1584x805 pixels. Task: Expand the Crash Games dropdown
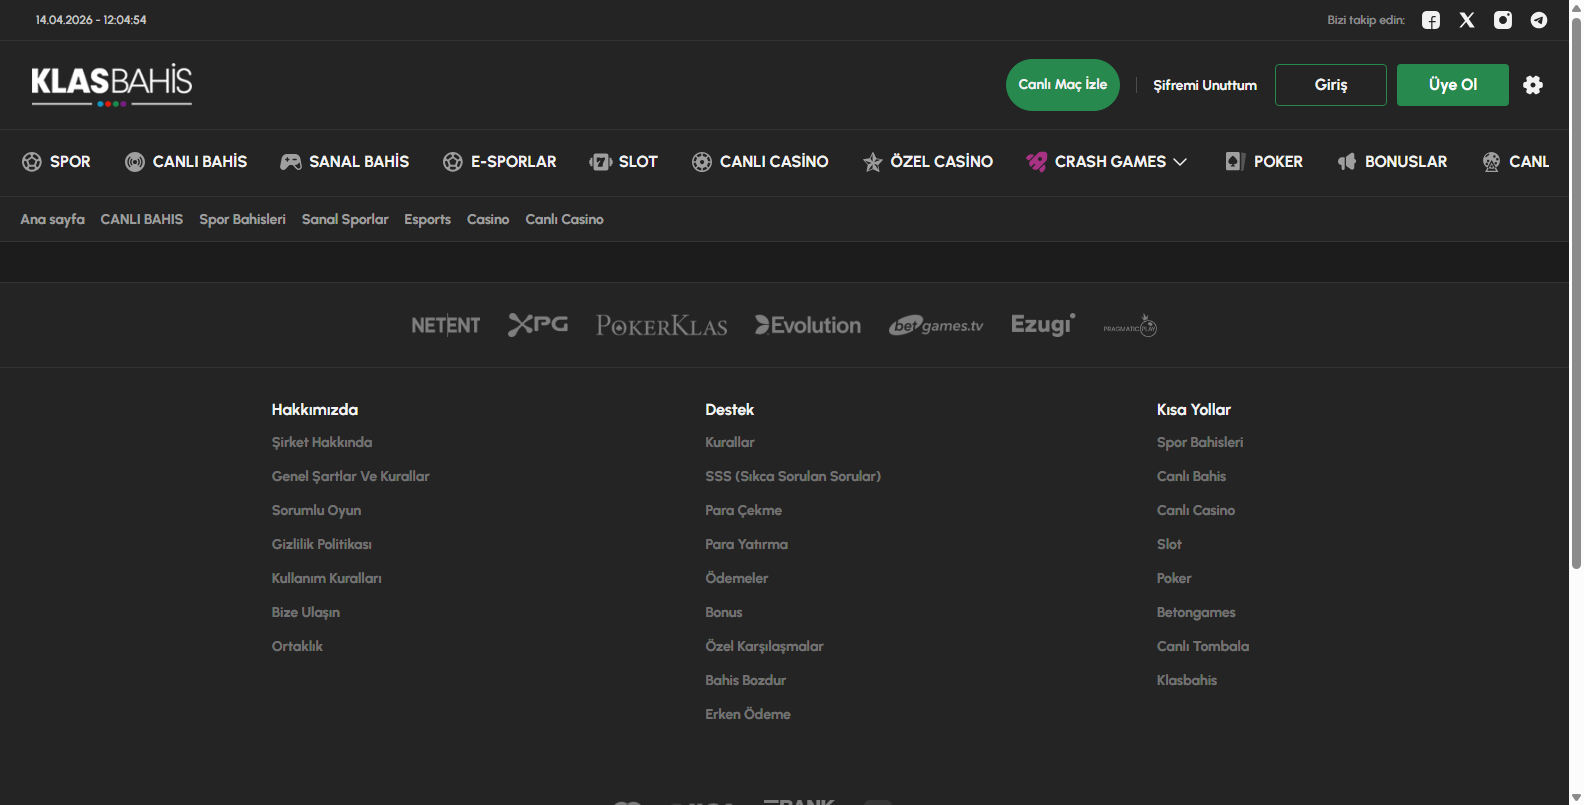(1107, 162)
